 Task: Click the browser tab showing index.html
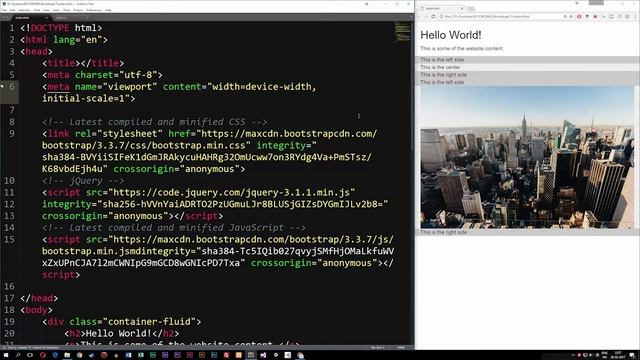[x=441, y=8]
